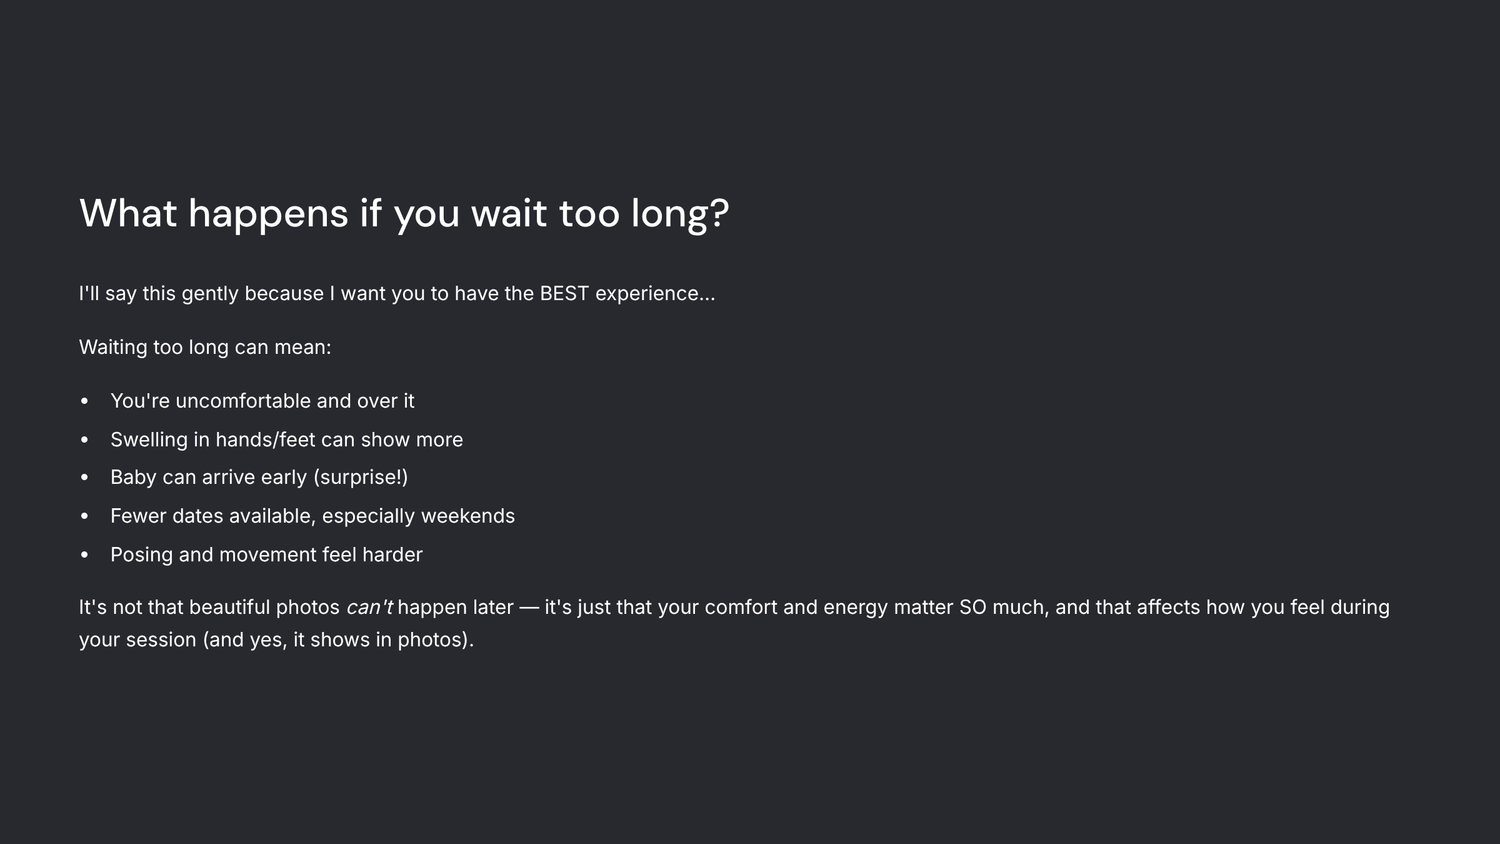Click the italic word 'can't' in closing paragraph

pyautogui.click(x=369, y=607)
